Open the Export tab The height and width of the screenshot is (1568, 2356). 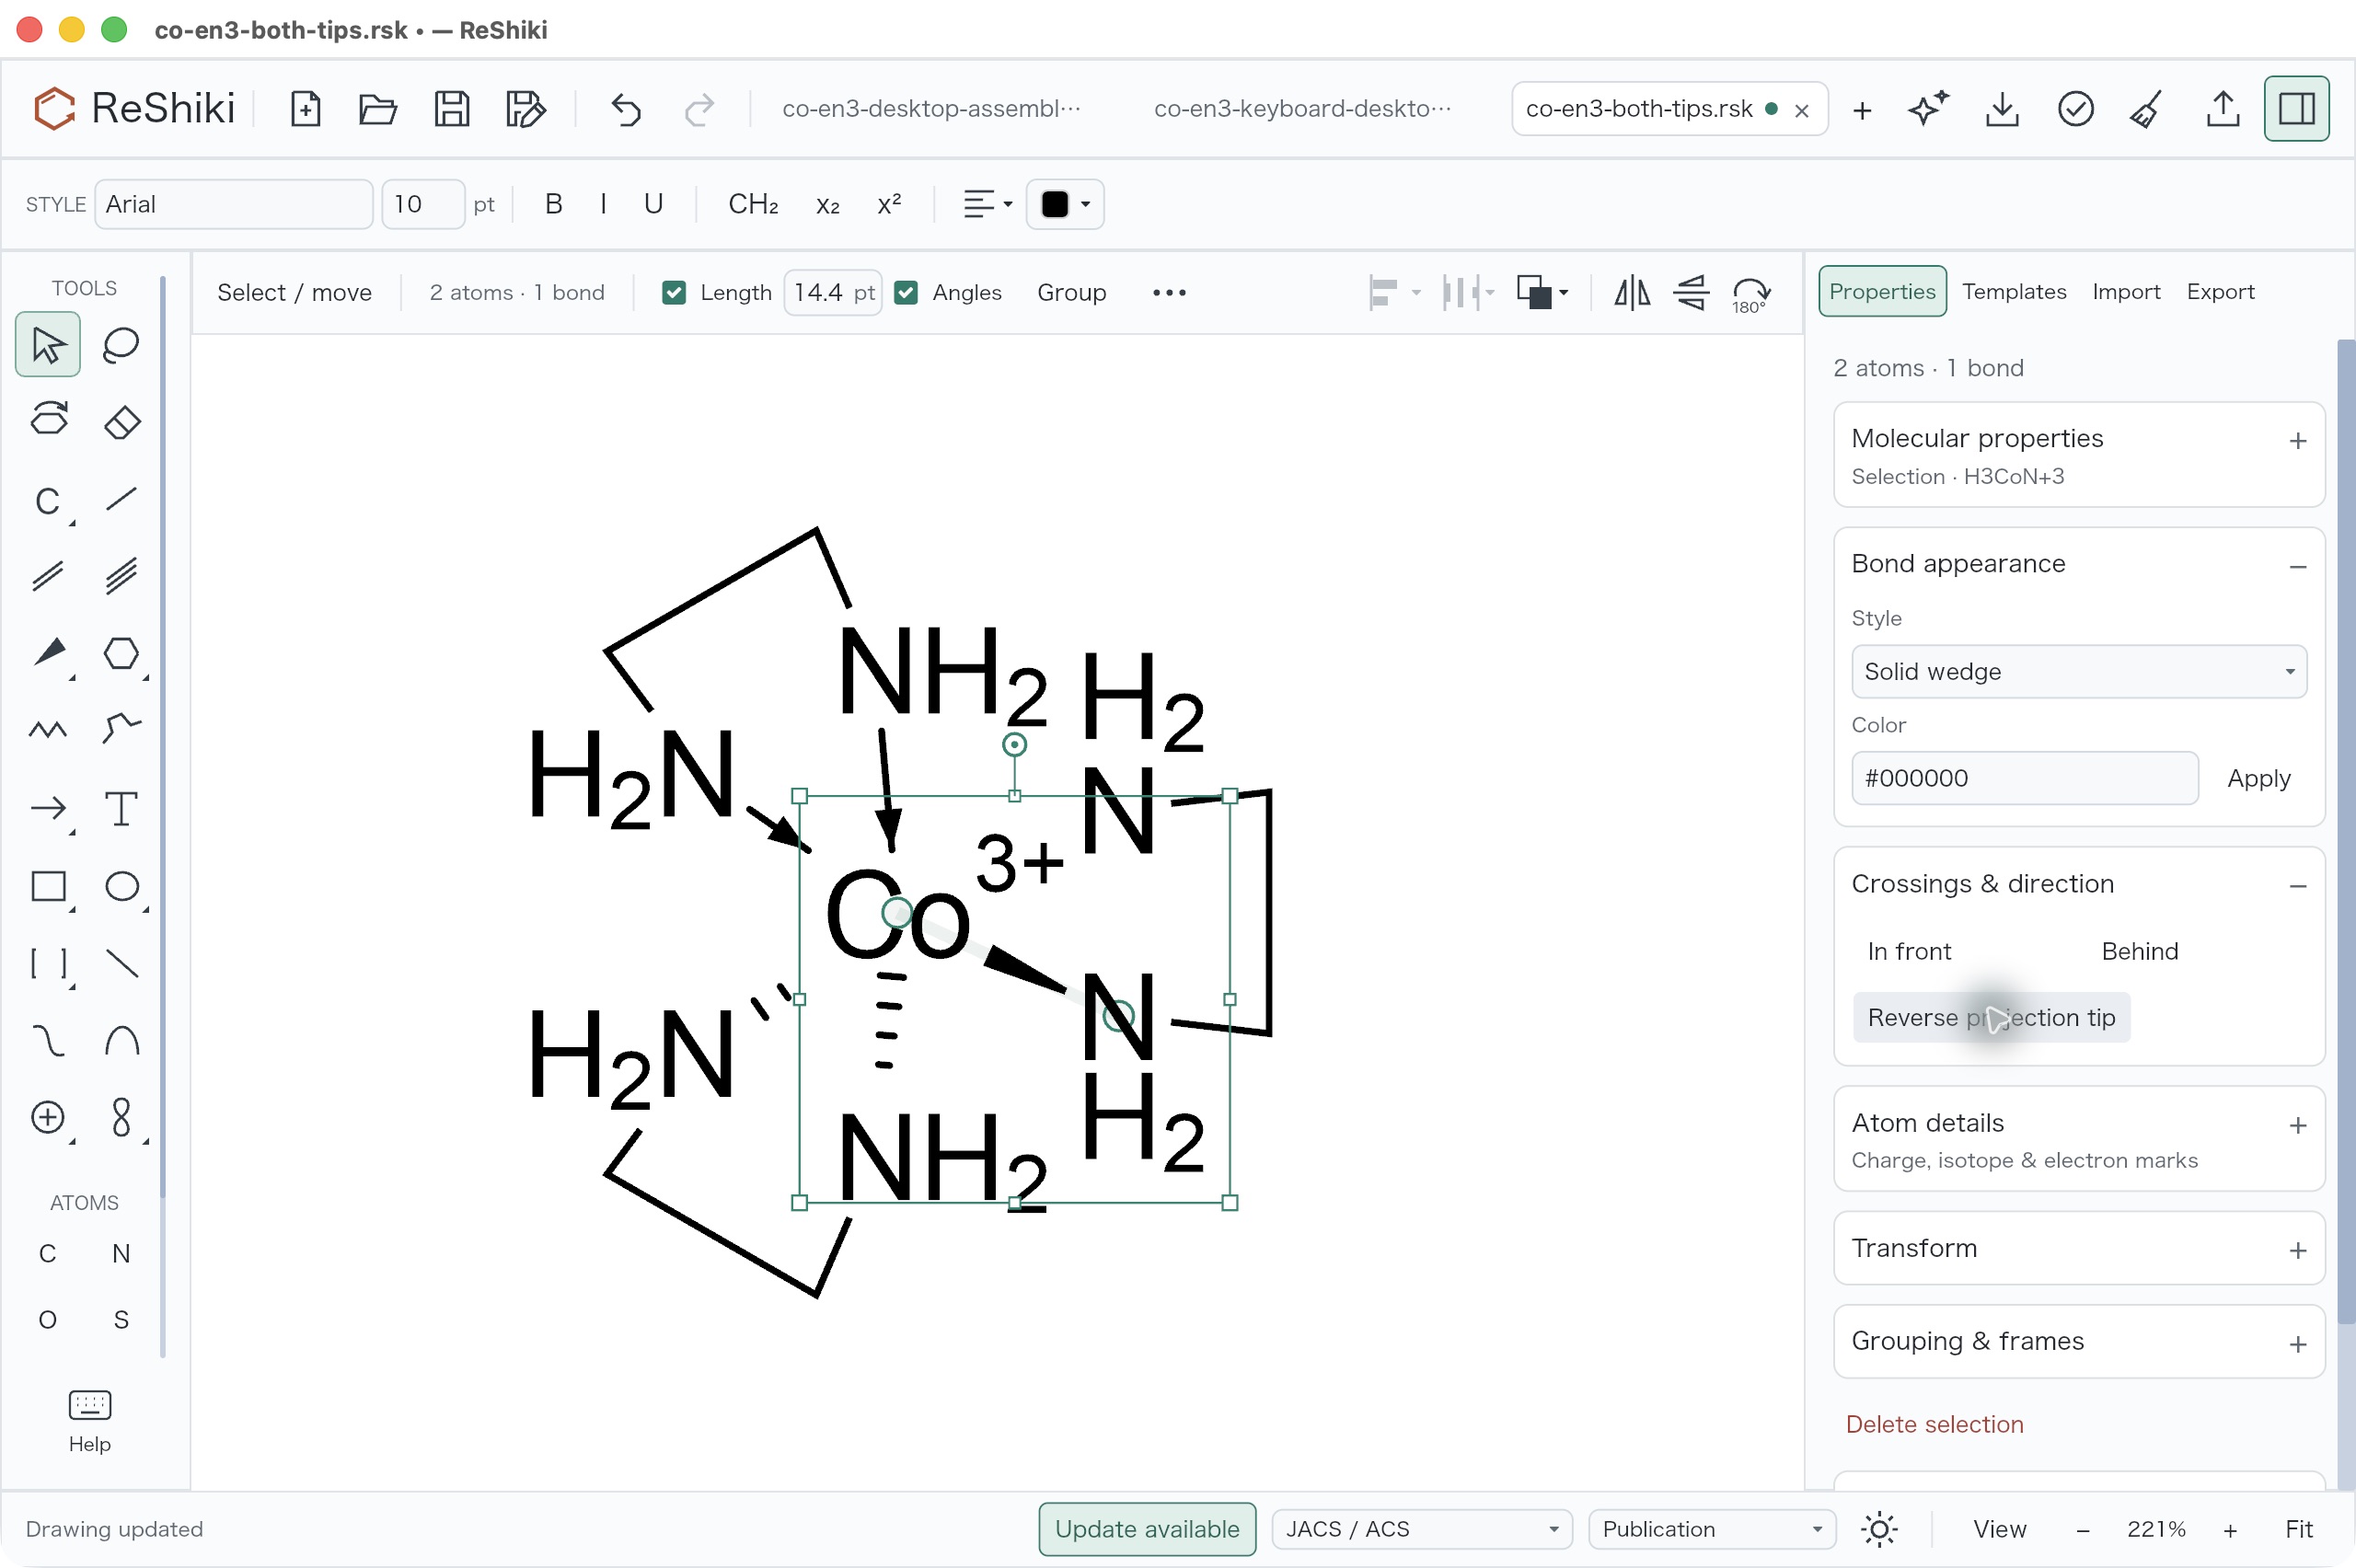tap(2219, 292)
